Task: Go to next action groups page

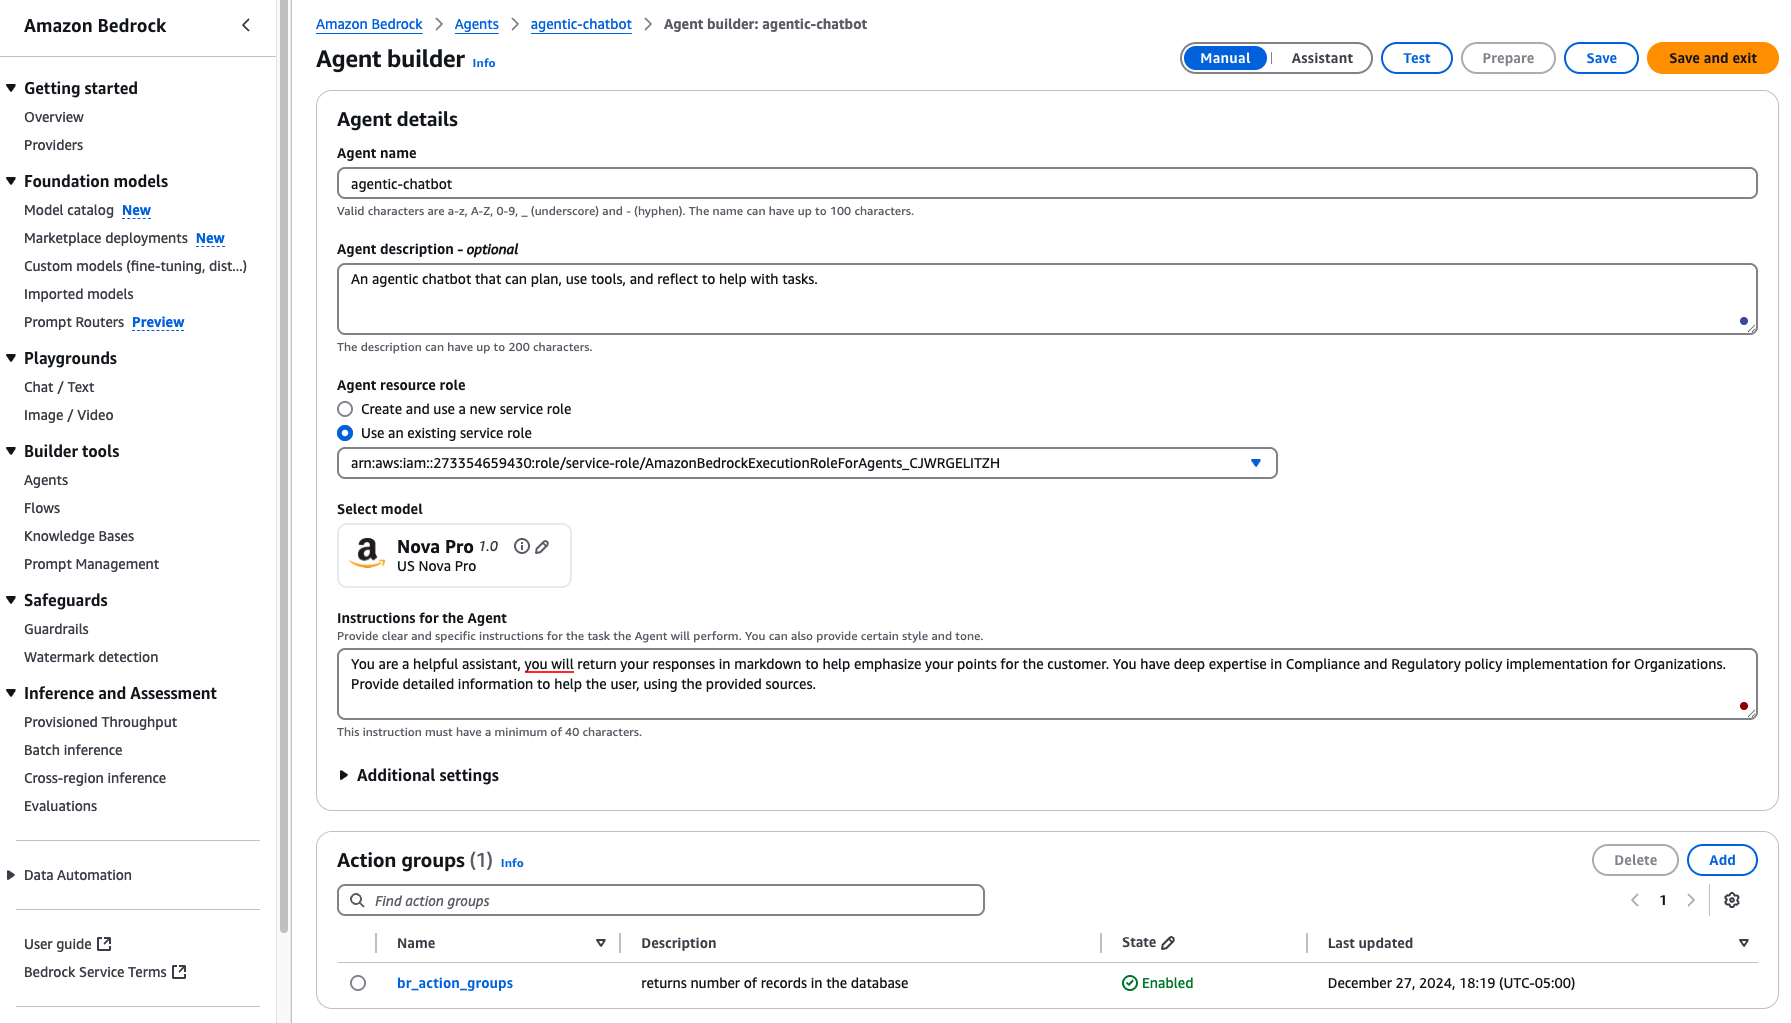Action: 1691,900
